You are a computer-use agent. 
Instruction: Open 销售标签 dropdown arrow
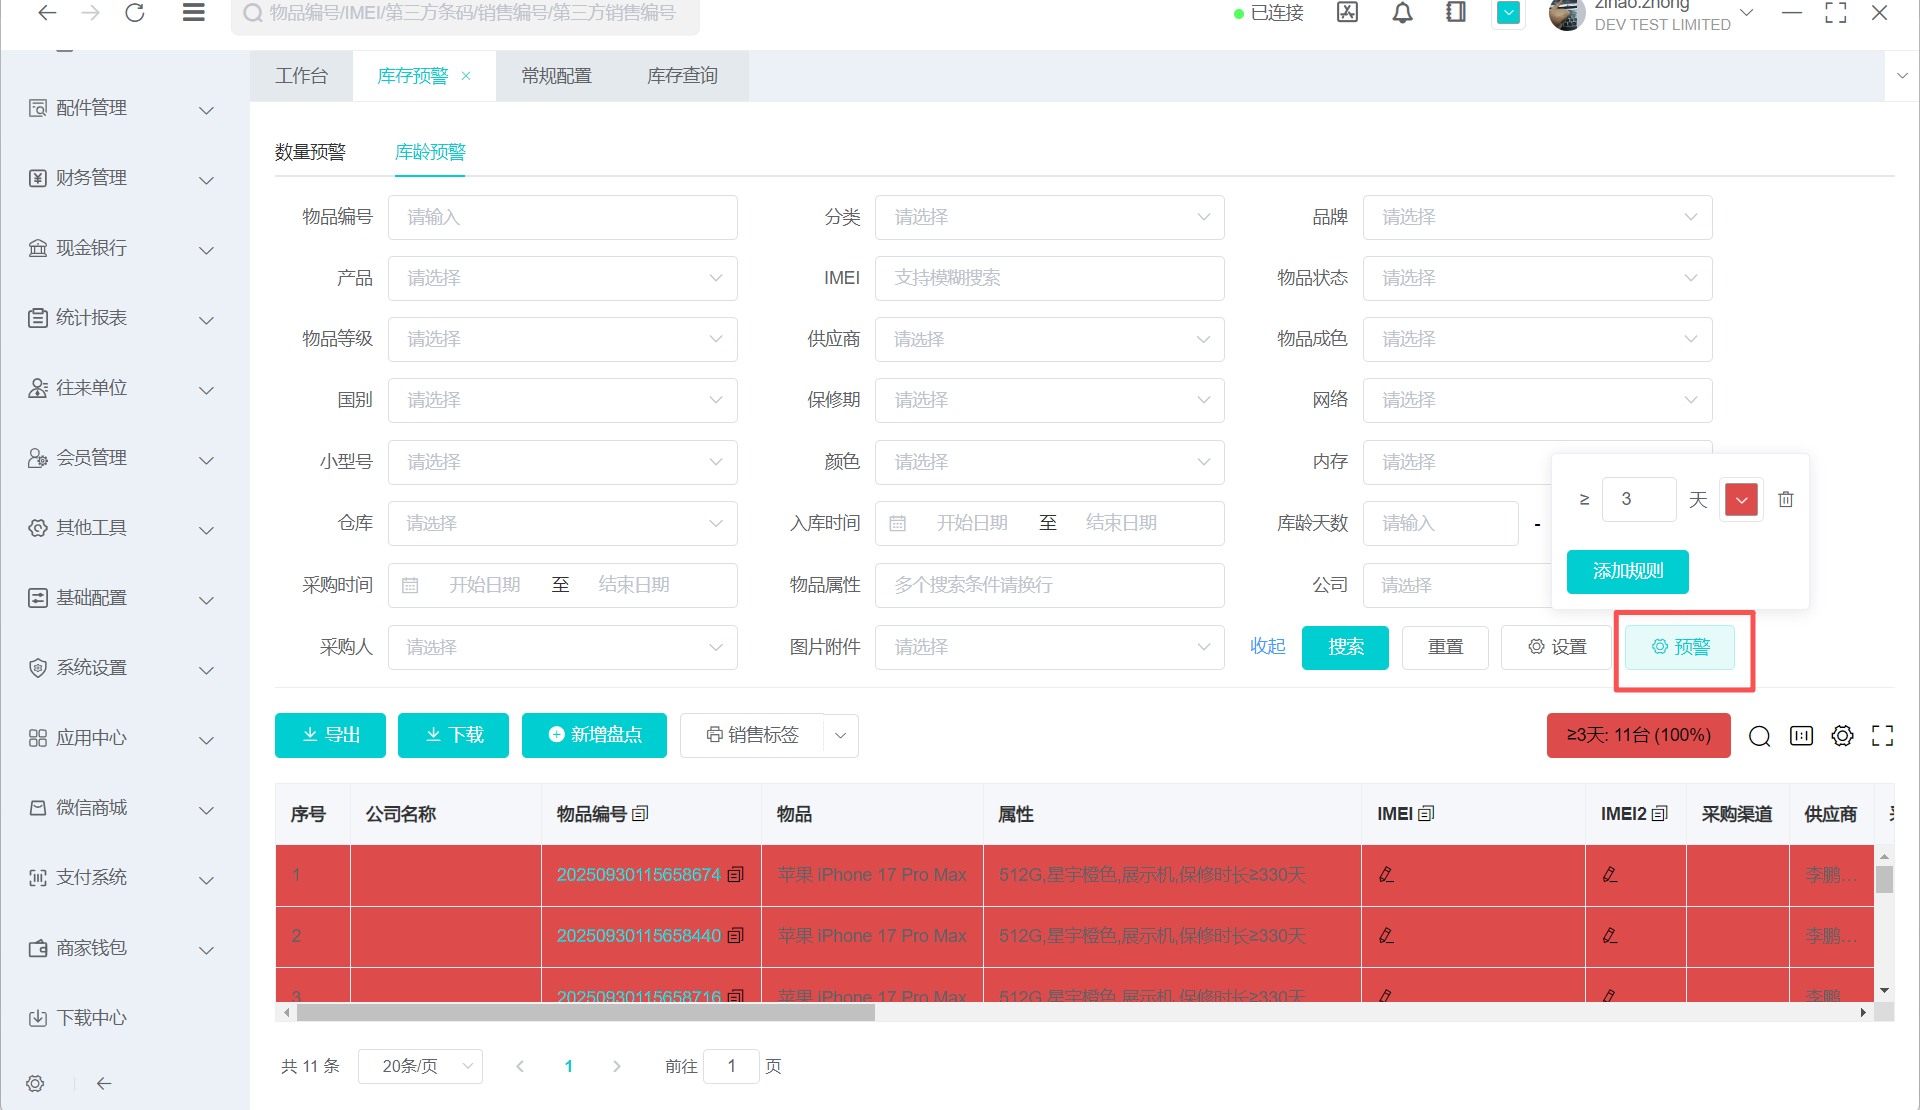(x=841, y=736)
